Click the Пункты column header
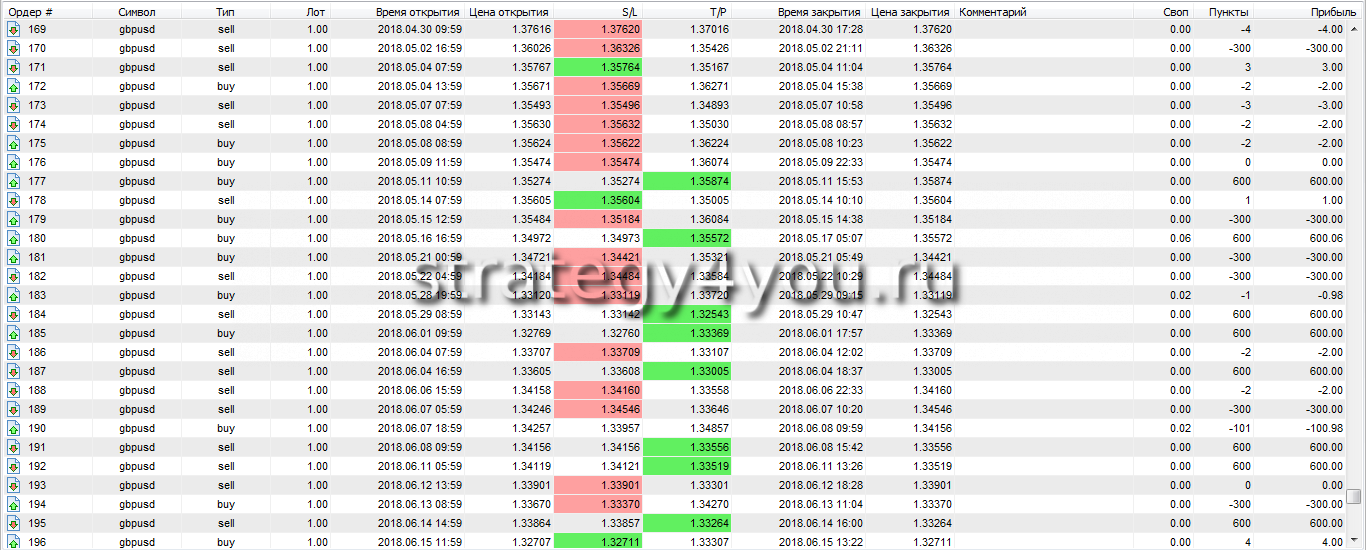Image resolution: width=1366 pixels, height=550 pixels. click(x=1228, y=11)
